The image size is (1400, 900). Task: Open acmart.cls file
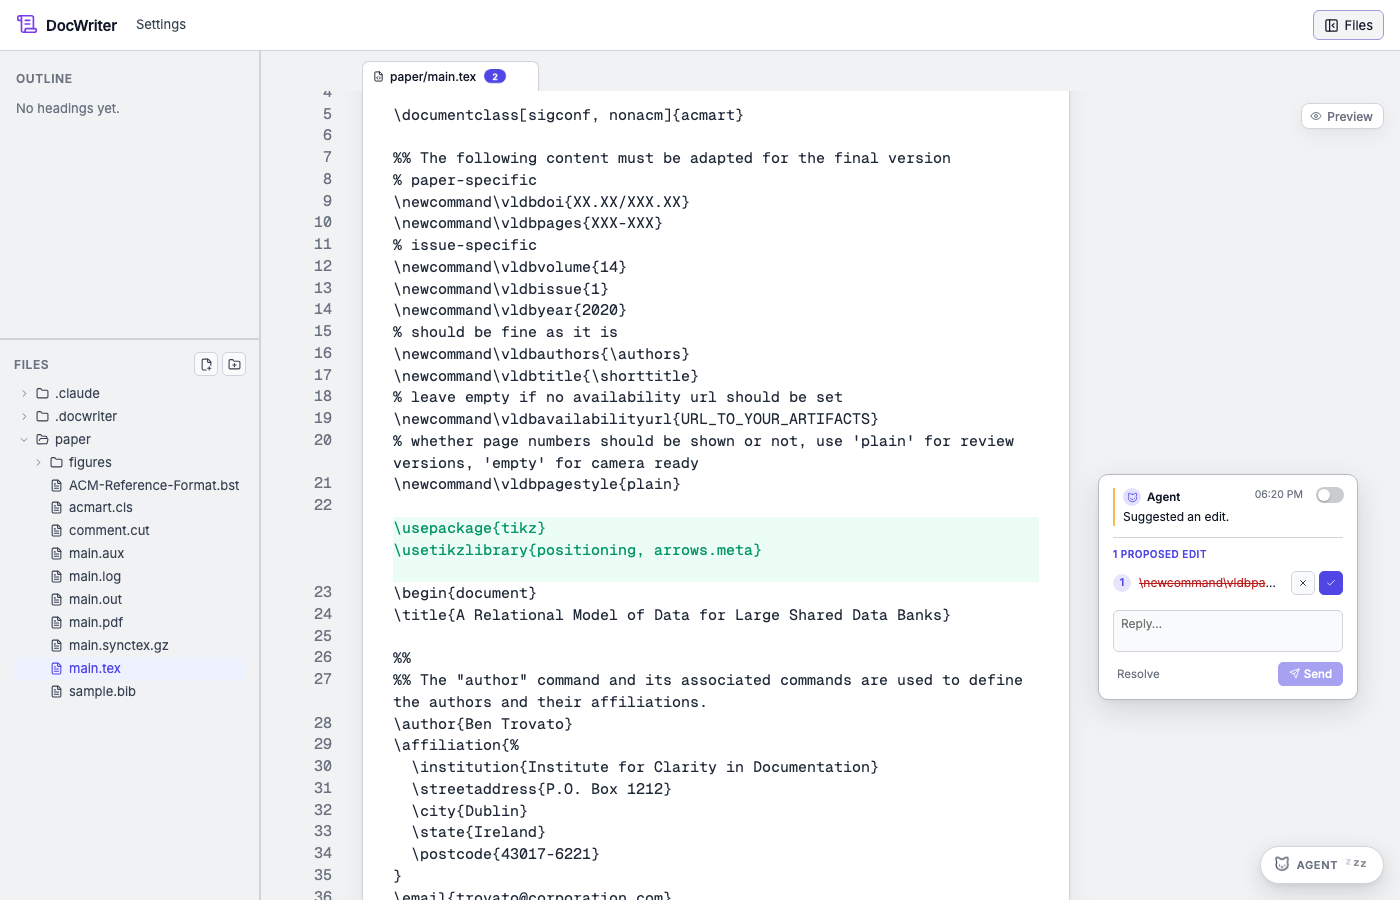click(x=101, y=507)
